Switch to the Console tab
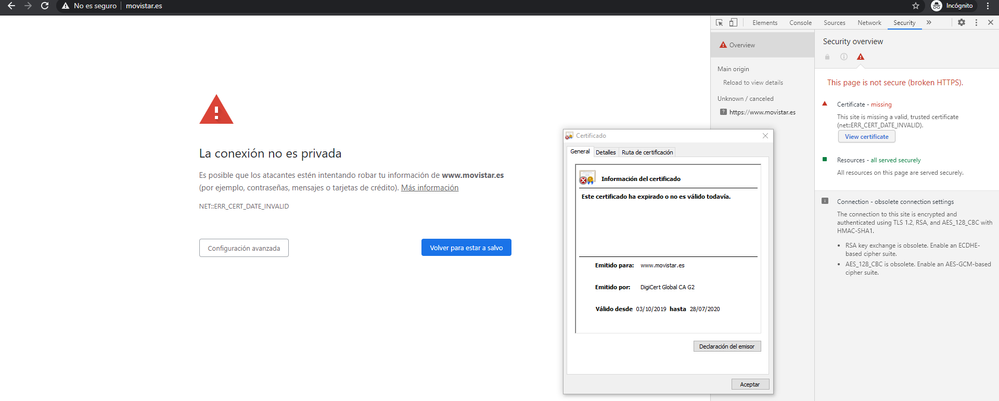 click(x=800, y=22)
